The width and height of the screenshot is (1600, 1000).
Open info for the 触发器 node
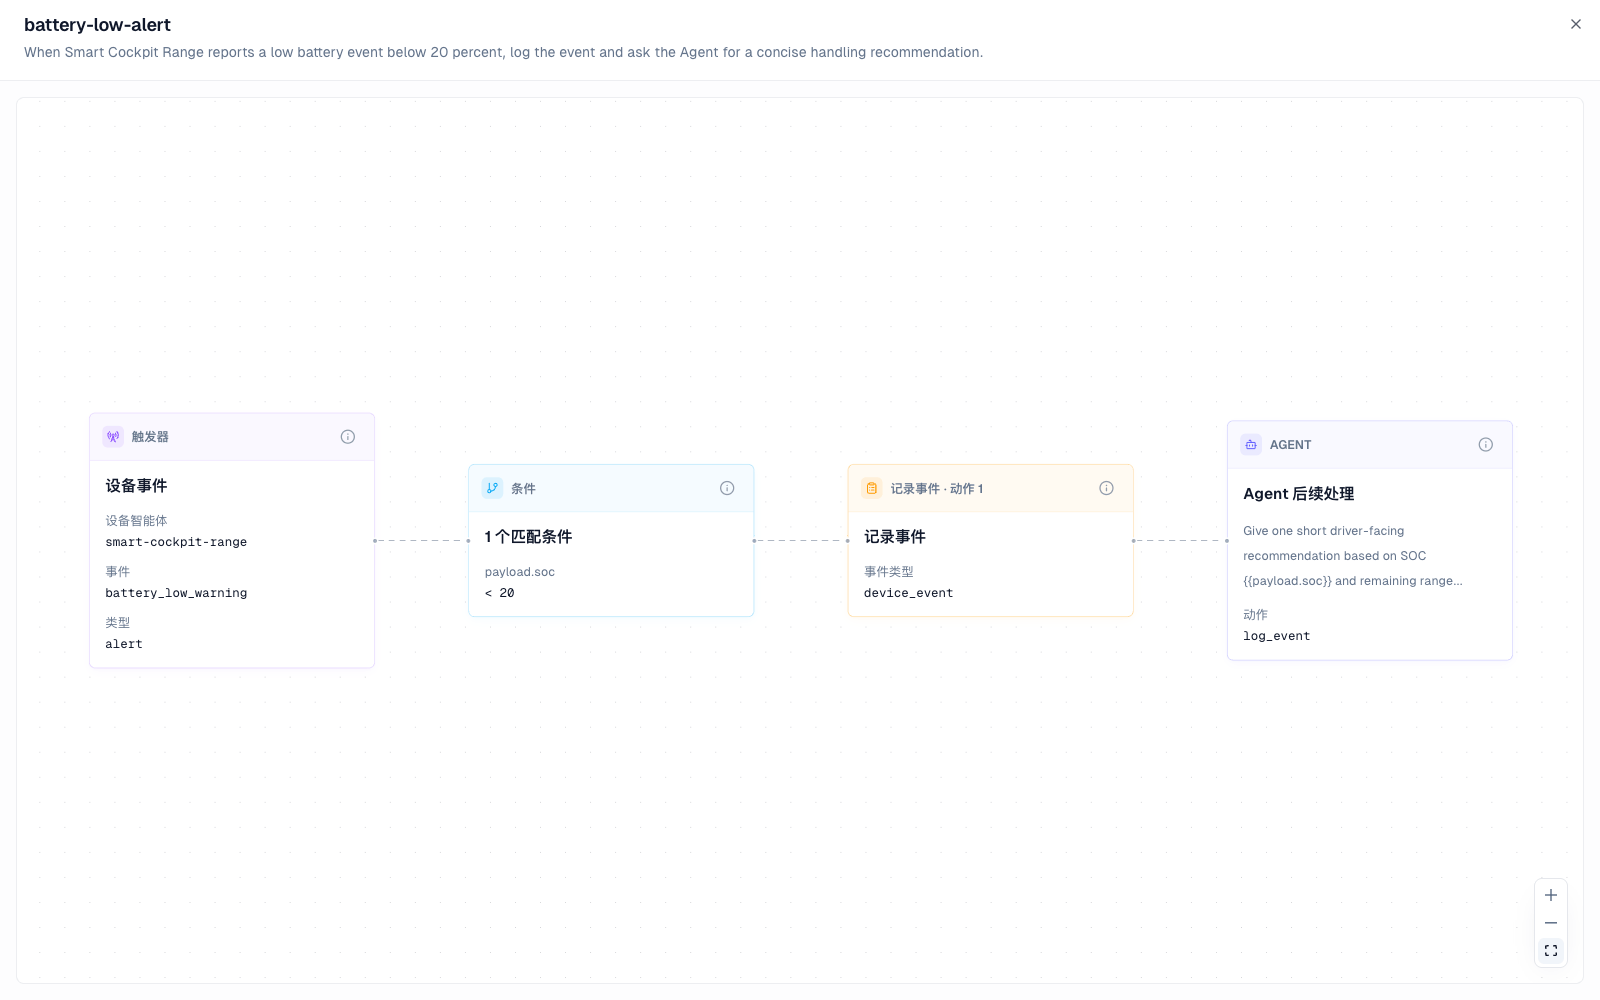(348, 437)
